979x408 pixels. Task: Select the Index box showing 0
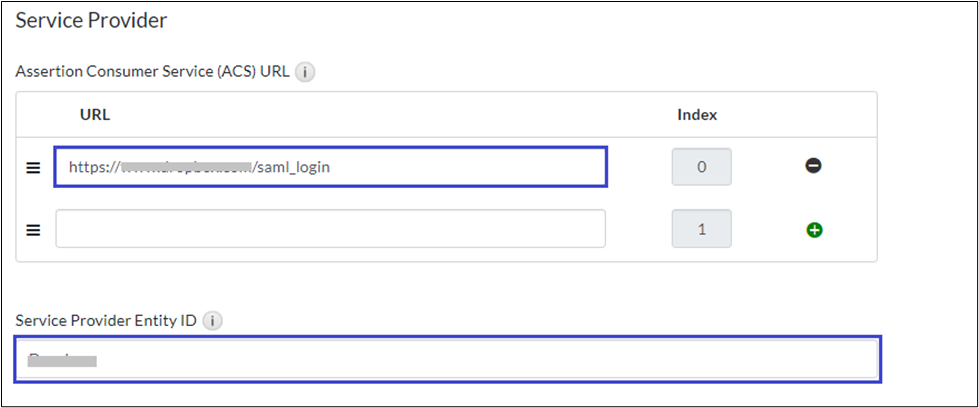click(x=701, y=167)
